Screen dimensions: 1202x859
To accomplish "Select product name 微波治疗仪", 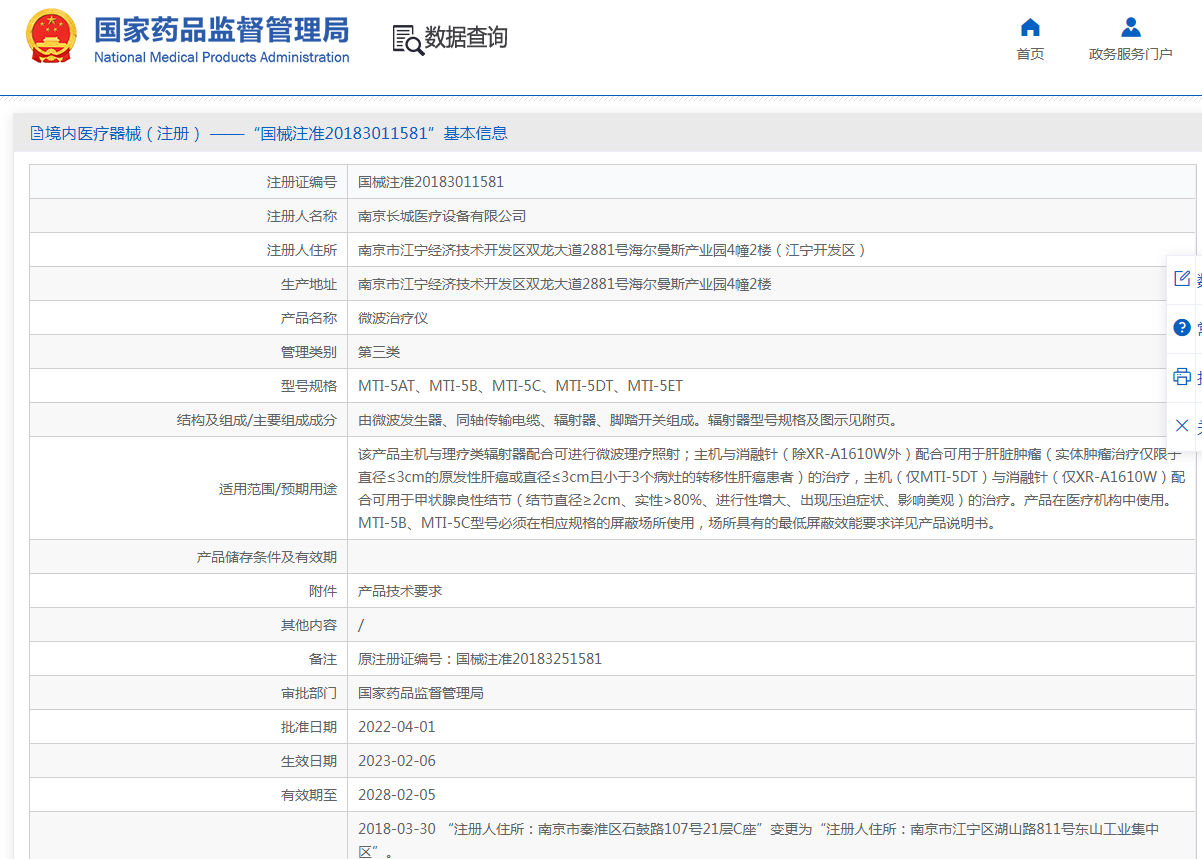I will pyautogui.click(x=393, y=318).
